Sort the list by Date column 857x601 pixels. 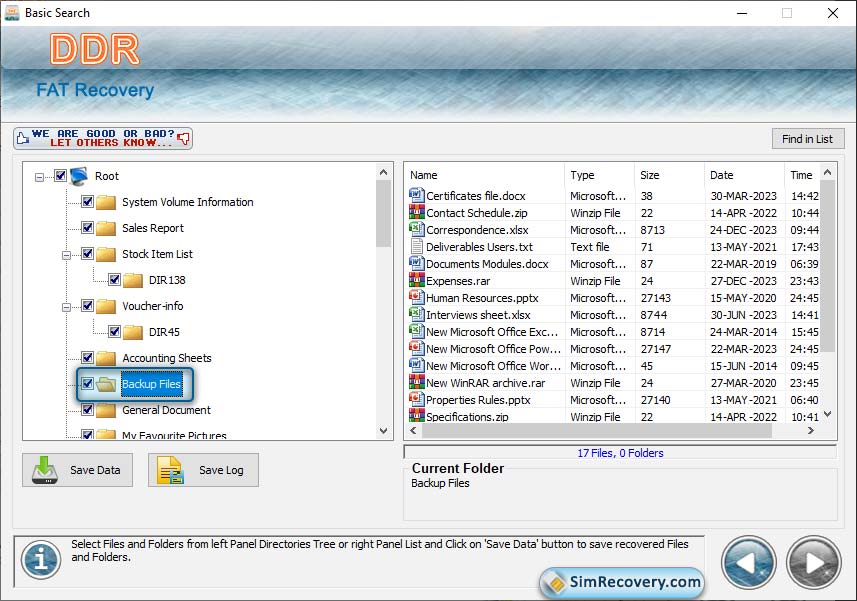[x=744, y=175]
